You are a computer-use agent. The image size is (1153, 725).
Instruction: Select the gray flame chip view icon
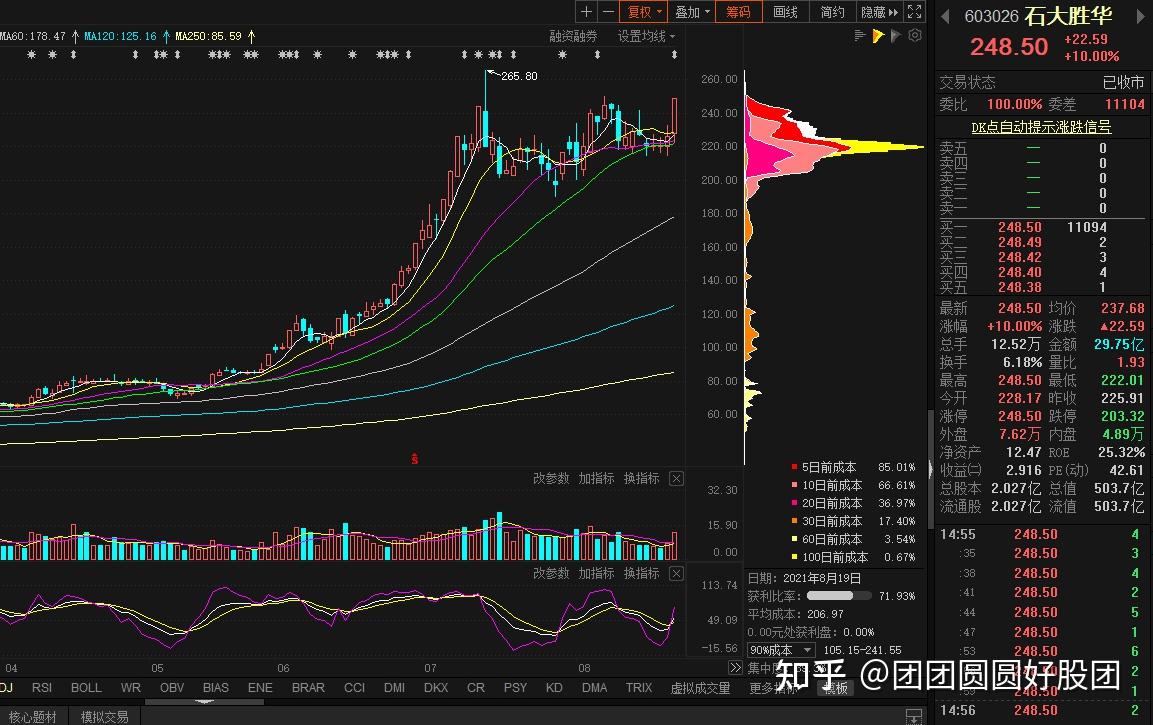[x=896, y=35]
